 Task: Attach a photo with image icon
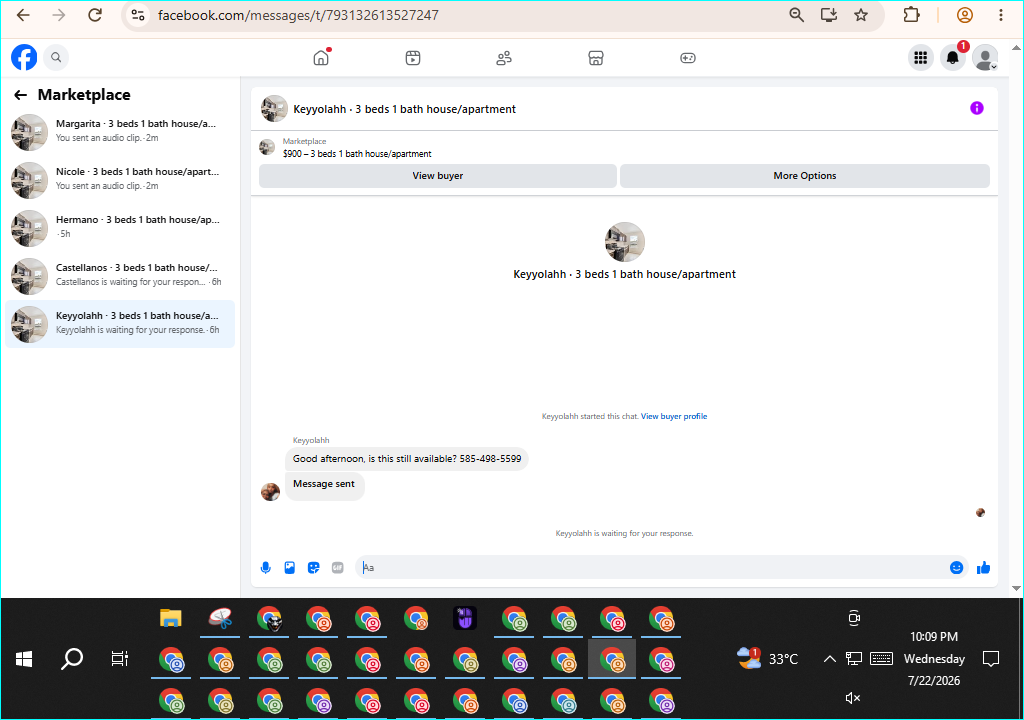(x=290, y=568)
